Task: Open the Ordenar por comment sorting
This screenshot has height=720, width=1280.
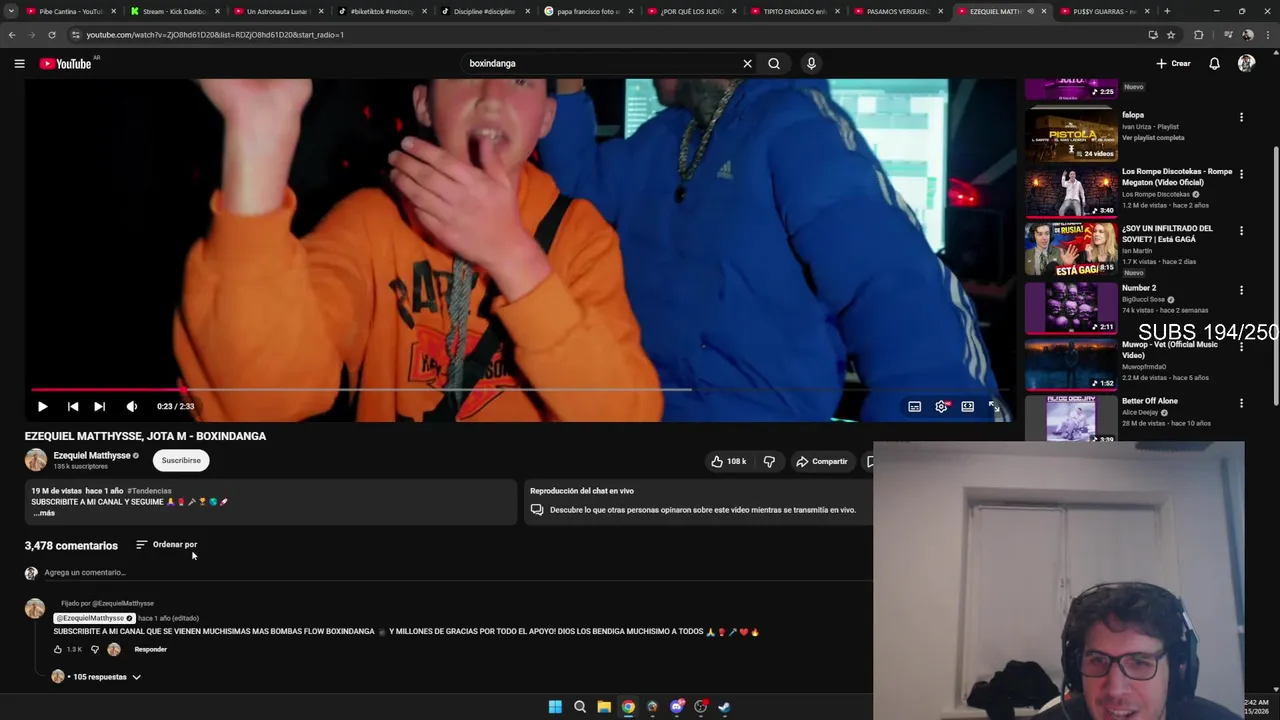Action: tap(166, 545)
